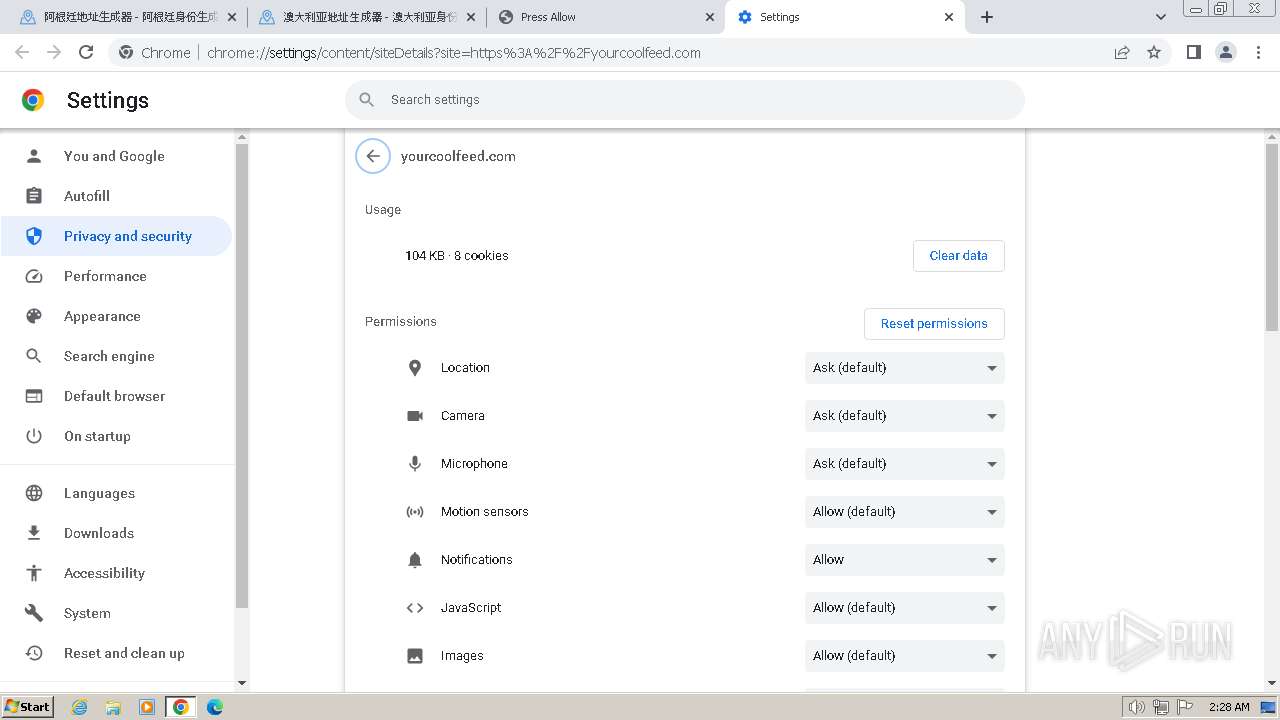Open File Explorer from the taskbar
The image size is (1280, 720).
113,707
